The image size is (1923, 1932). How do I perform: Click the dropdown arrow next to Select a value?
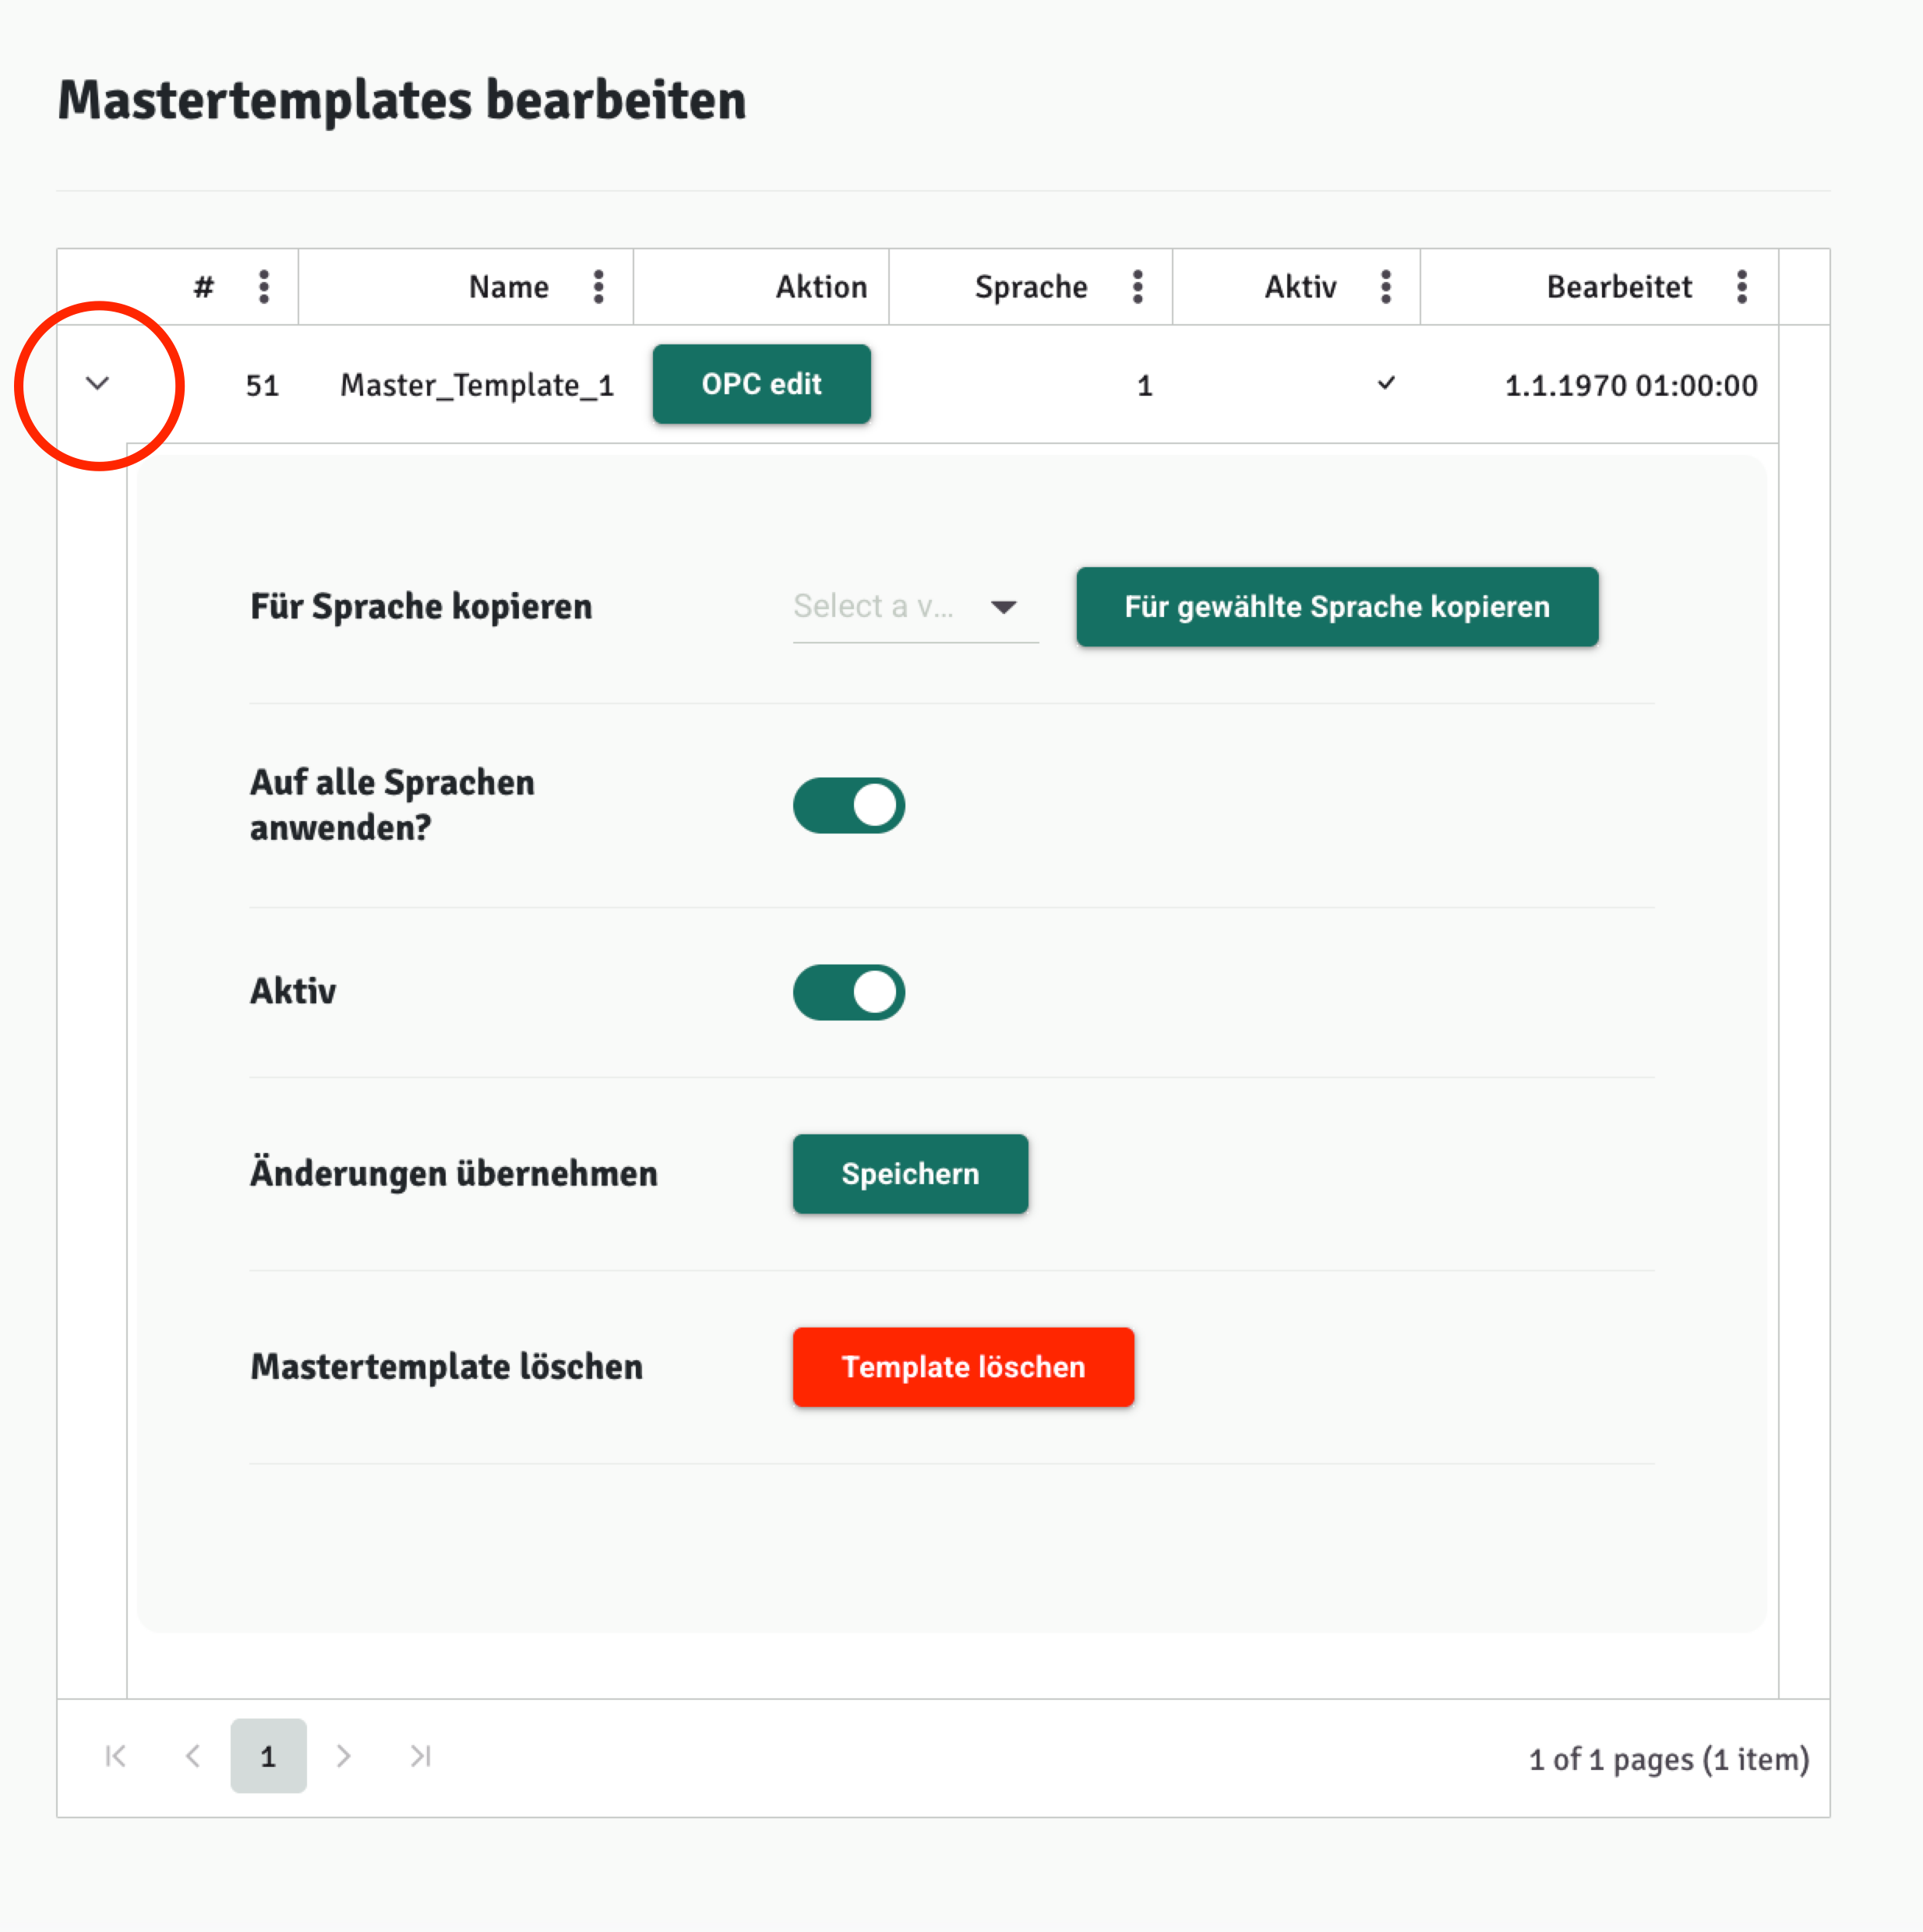point(1005,606)
